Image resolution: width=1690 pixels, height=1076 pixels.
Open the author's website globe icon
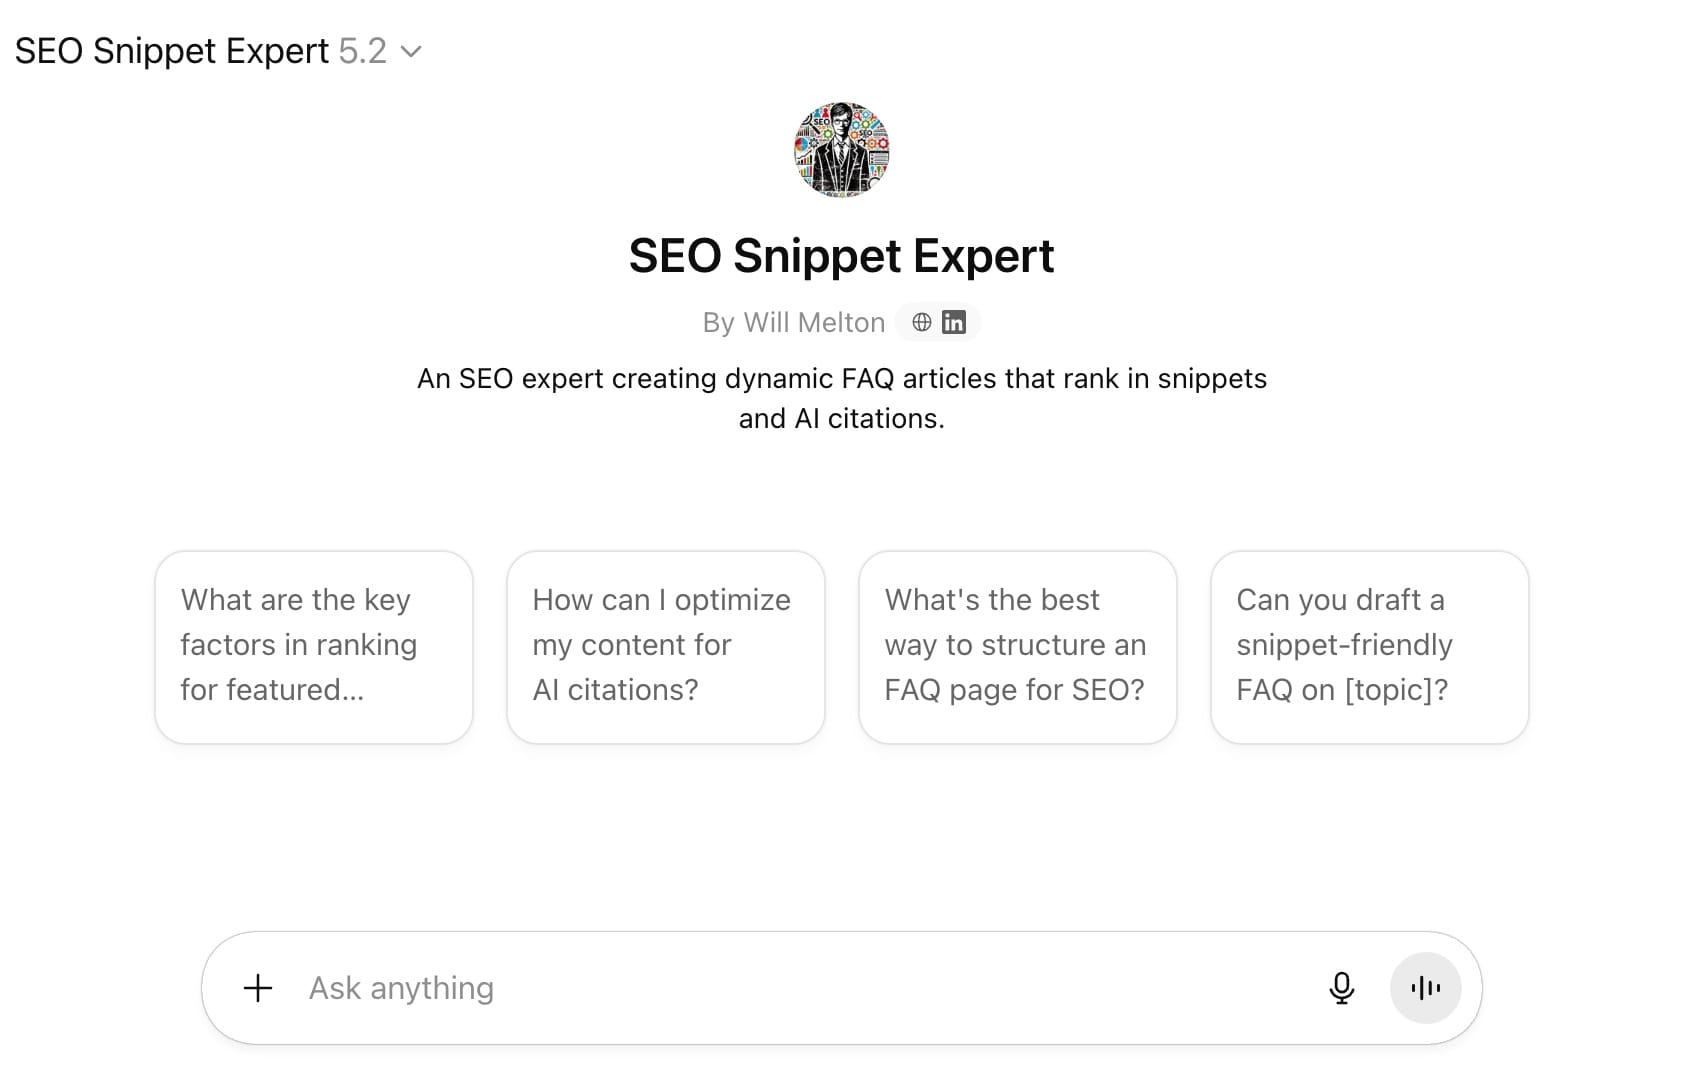922,322
